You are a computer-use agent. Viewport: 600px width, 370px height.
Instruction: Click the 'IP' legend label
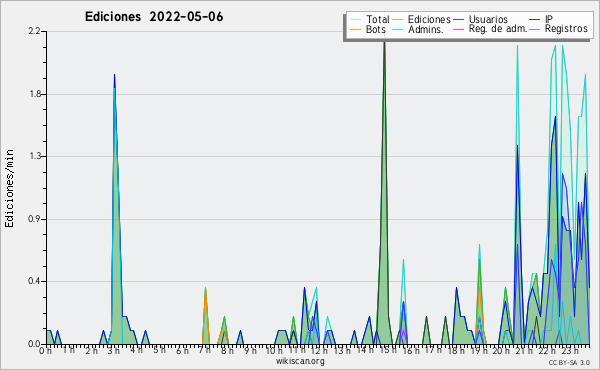549,19
